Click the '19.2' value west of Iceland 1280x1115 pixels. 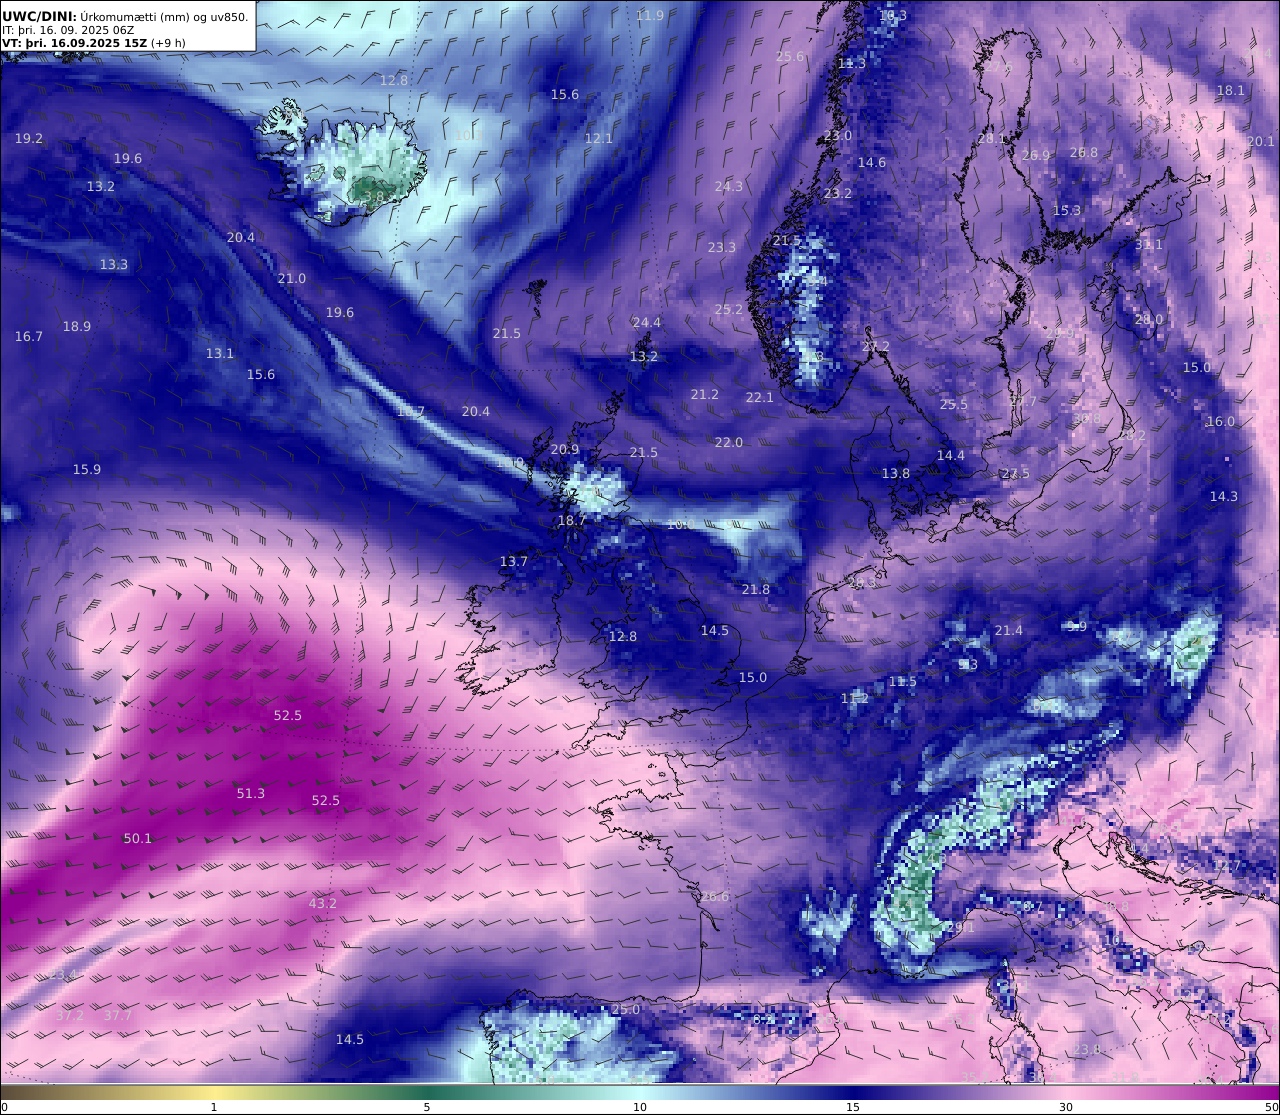[x=29, y=139]
